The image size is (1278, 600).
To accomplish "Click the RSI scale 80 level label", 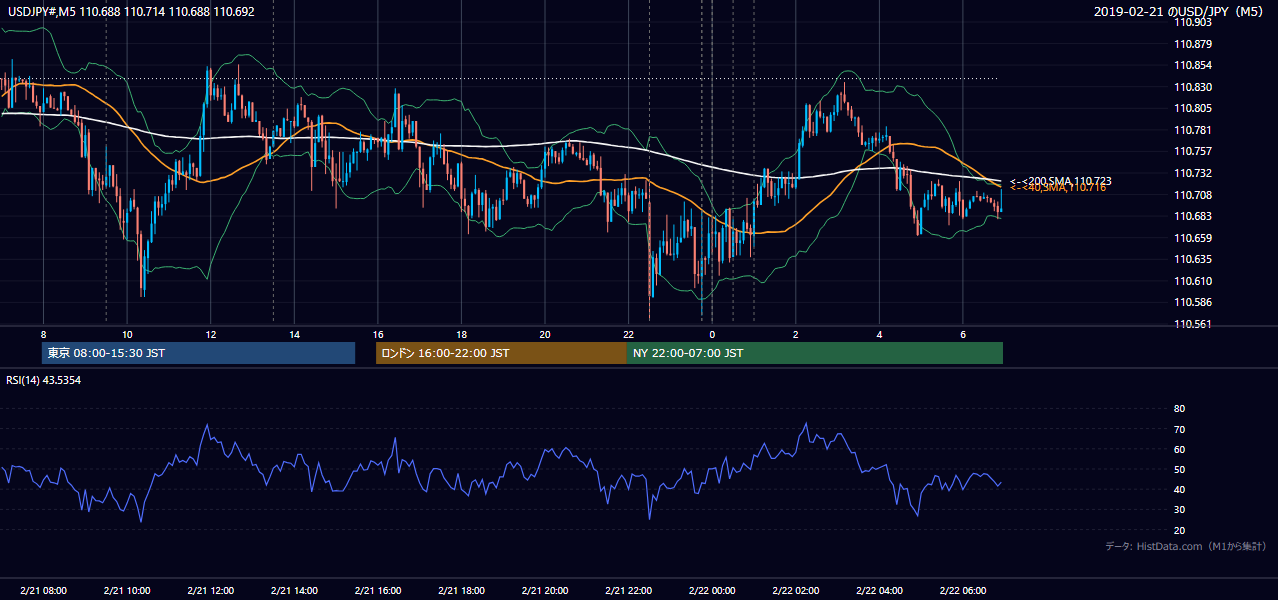I will coord(1180,409).
